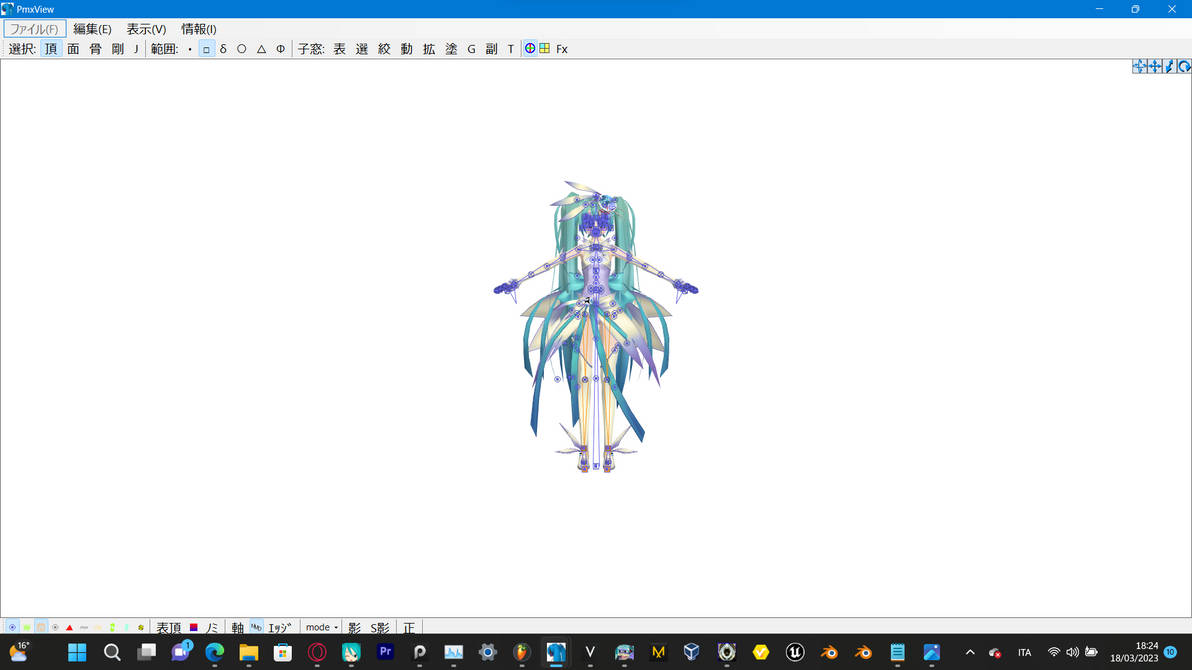The width and height of the screenshot is (1192, 670).
Task: Toggle the エッジ edge display
Action: tap(279, 627)
